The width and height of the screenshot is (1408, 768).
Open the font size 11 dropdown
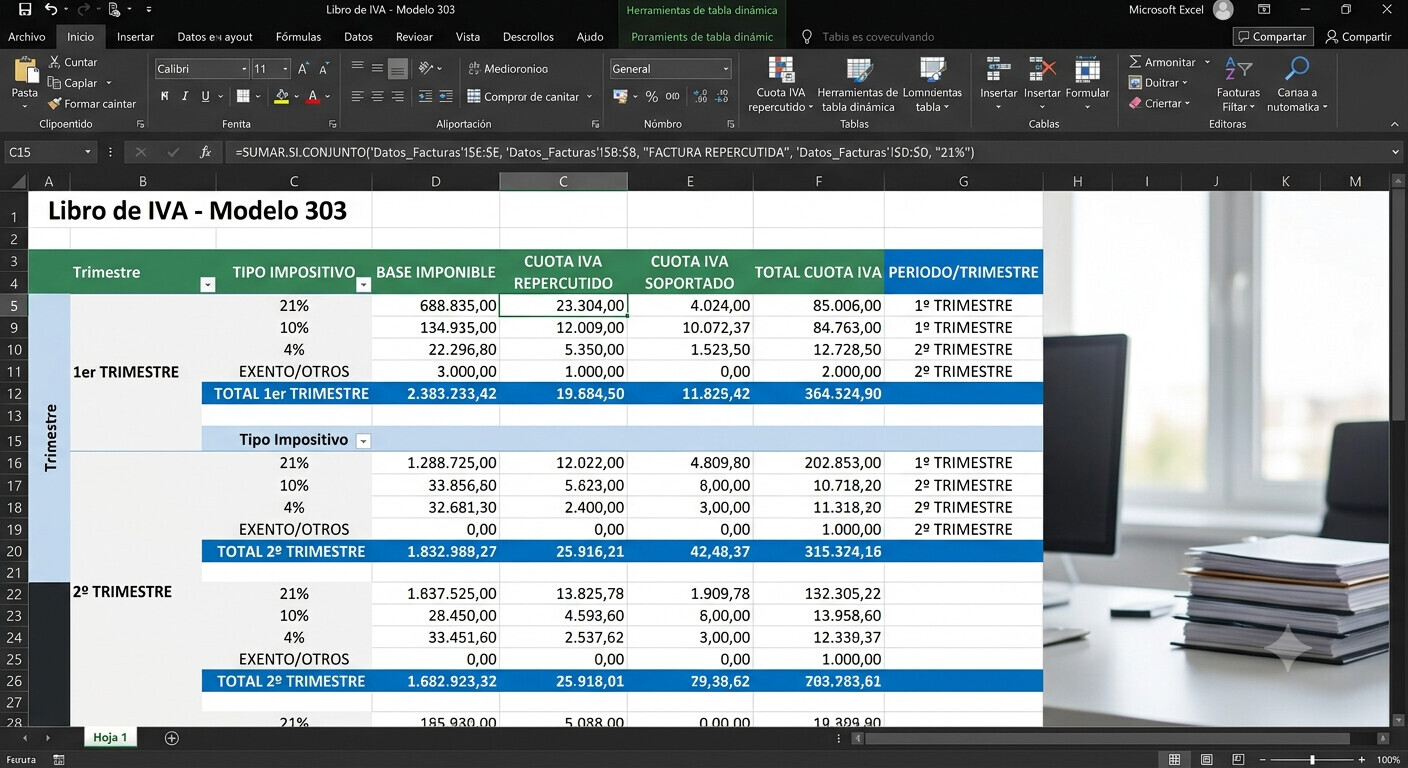[285, 69]
